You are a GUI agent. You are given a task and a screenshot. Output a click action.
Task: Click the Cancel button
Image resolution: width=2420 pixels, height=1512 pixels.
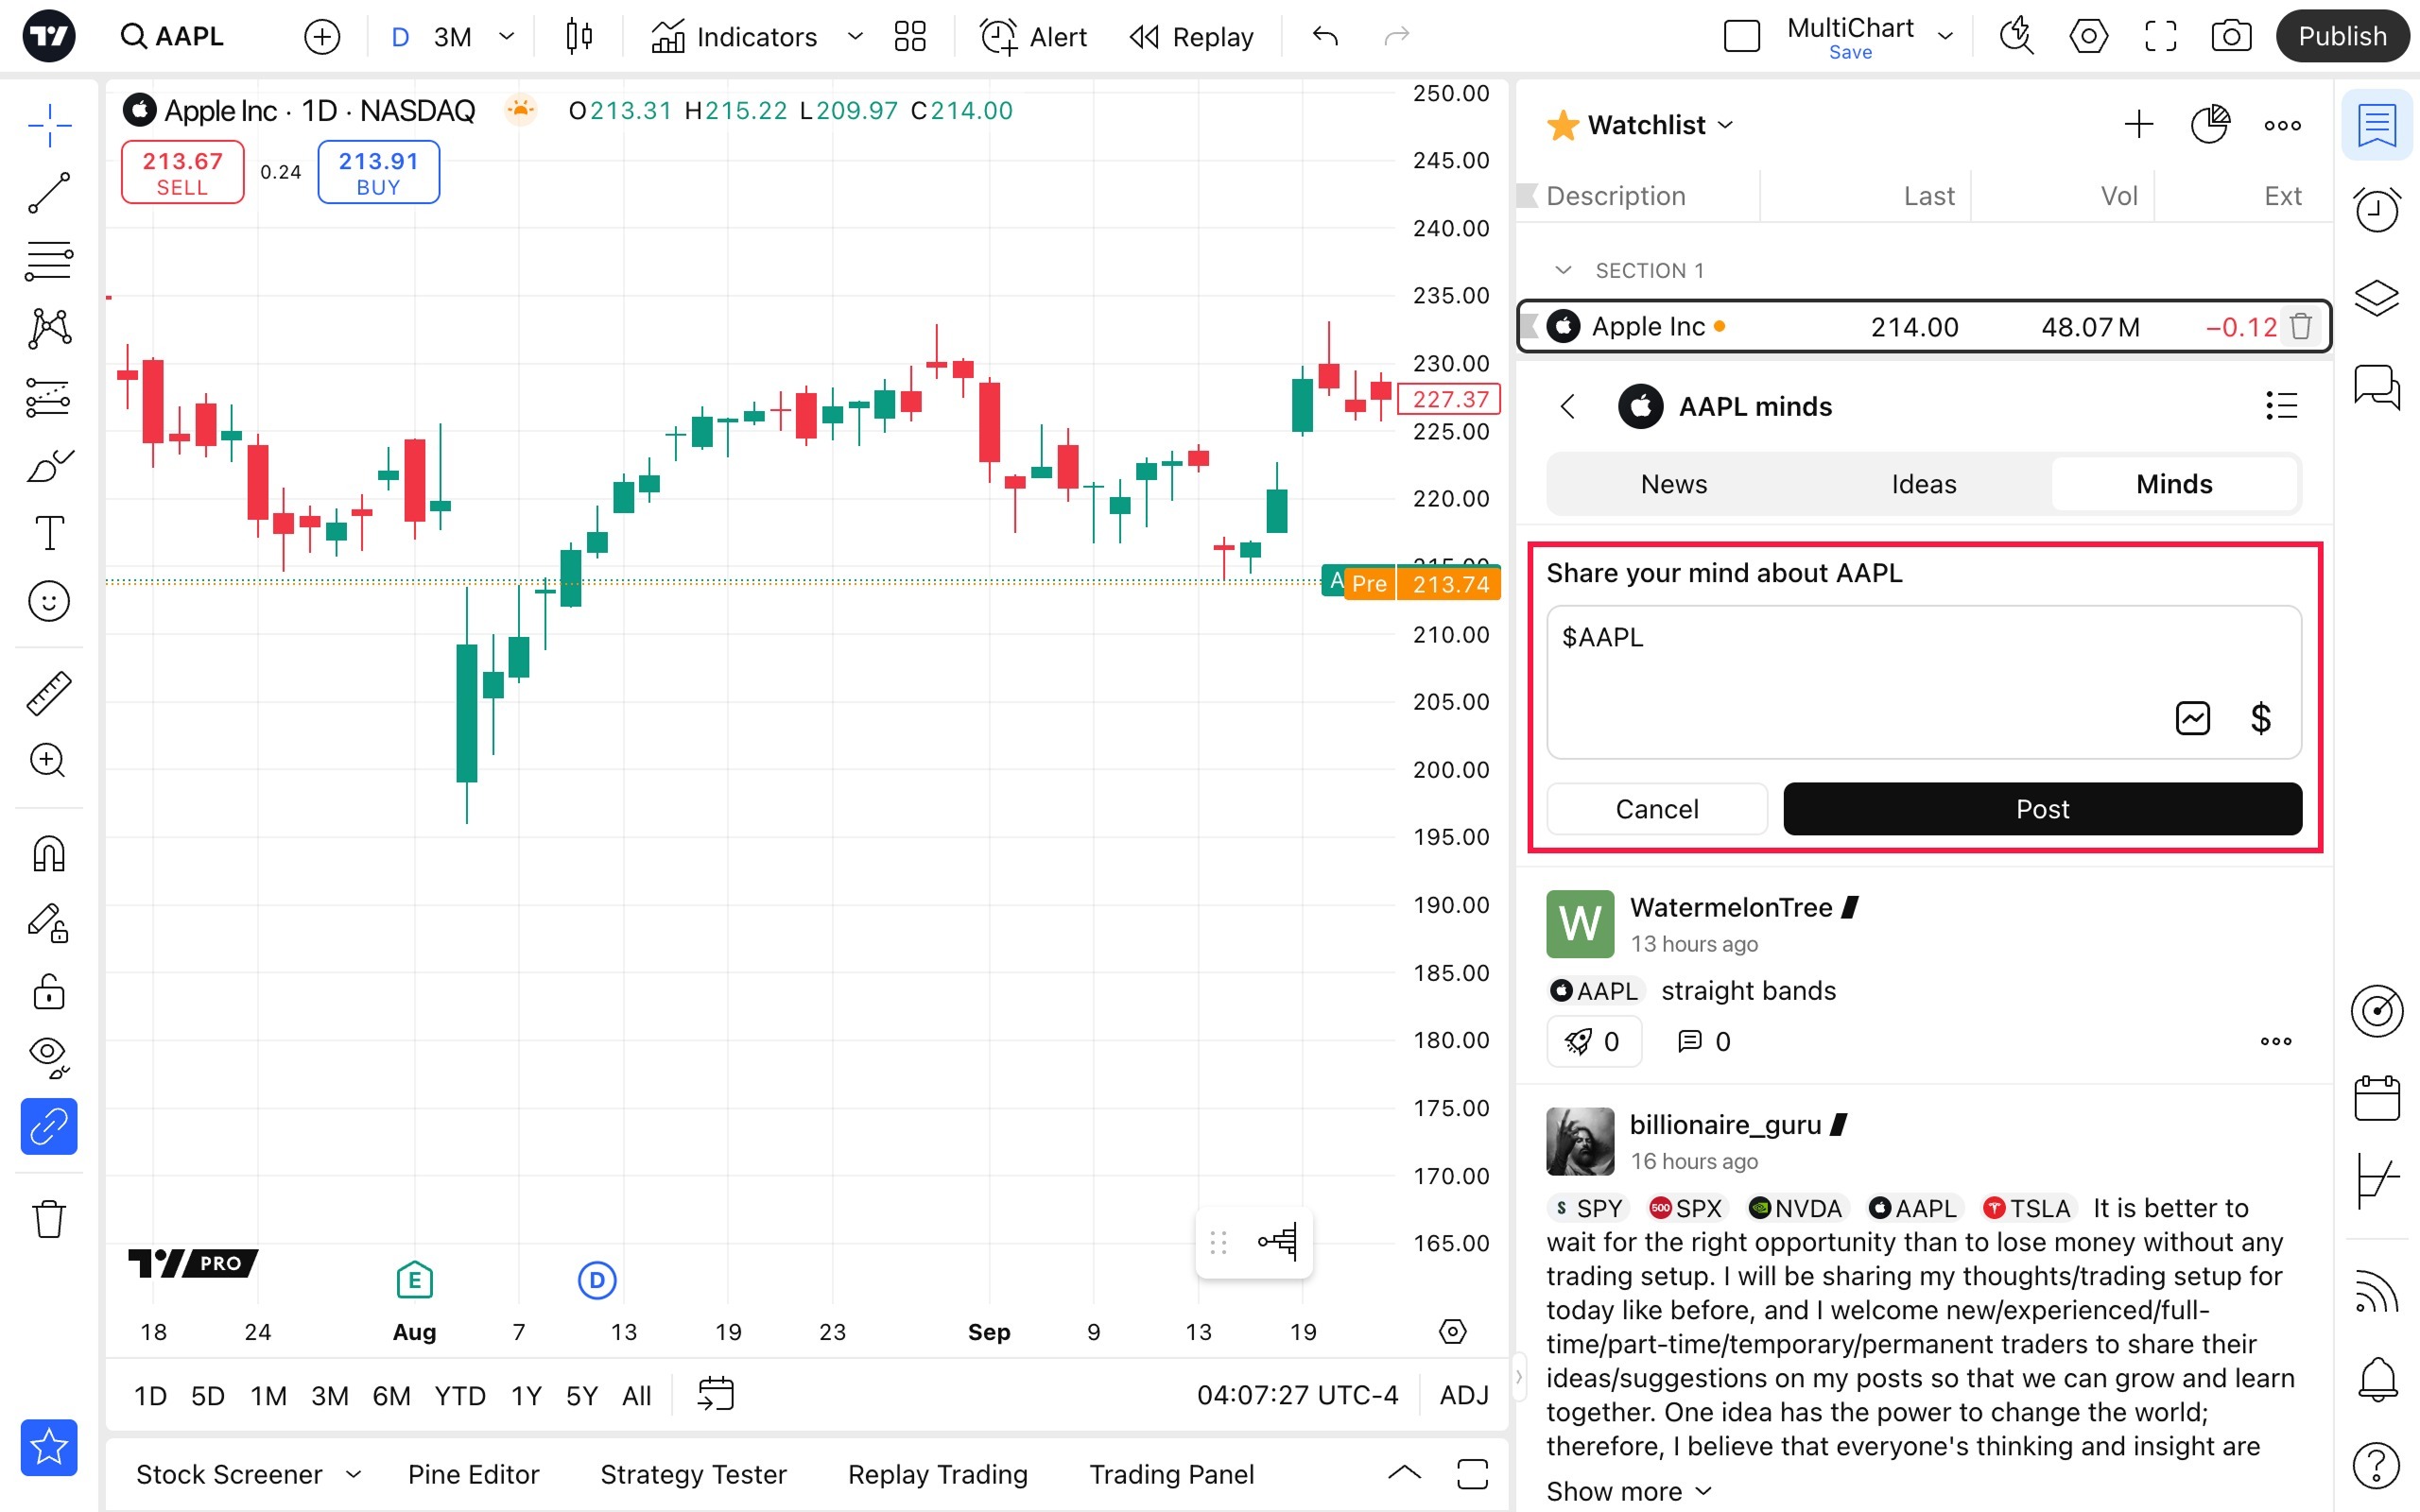tap(1656, 809)
